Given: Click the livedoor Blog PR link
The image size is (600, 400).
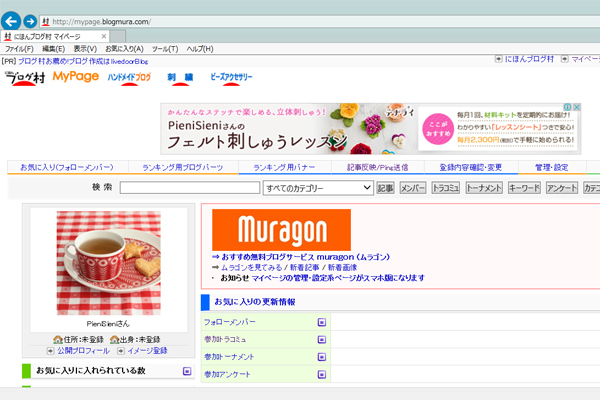Looking at the screenshot, I should 83,61.
